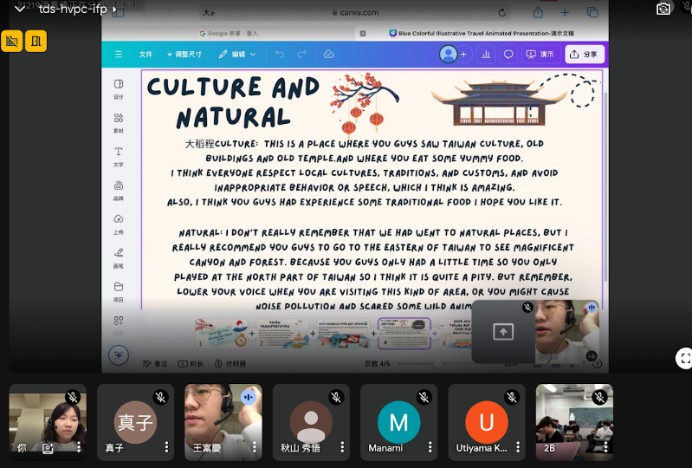This screenshot has width=692, height=468.
Task: Click the cloud save status icon
Action: click(x=329, y=54)
